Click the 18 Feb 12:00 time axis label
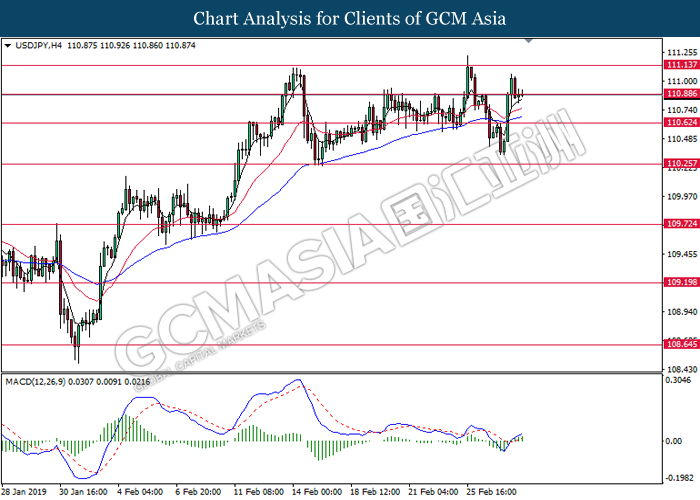700x500 pixels. pyautogui.click(x=375, y=492)
